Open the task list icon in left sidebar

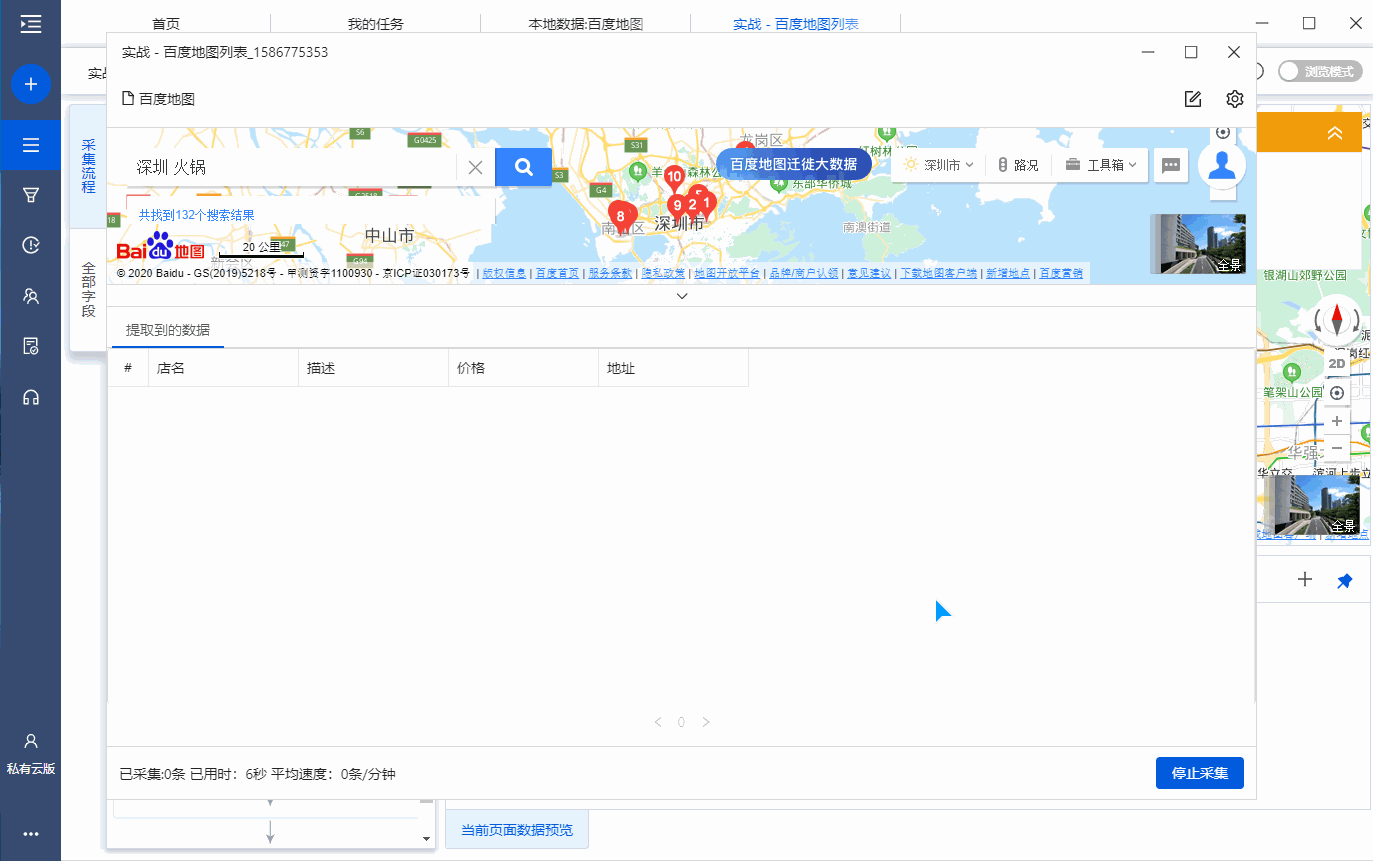click(x=31, y=145)
